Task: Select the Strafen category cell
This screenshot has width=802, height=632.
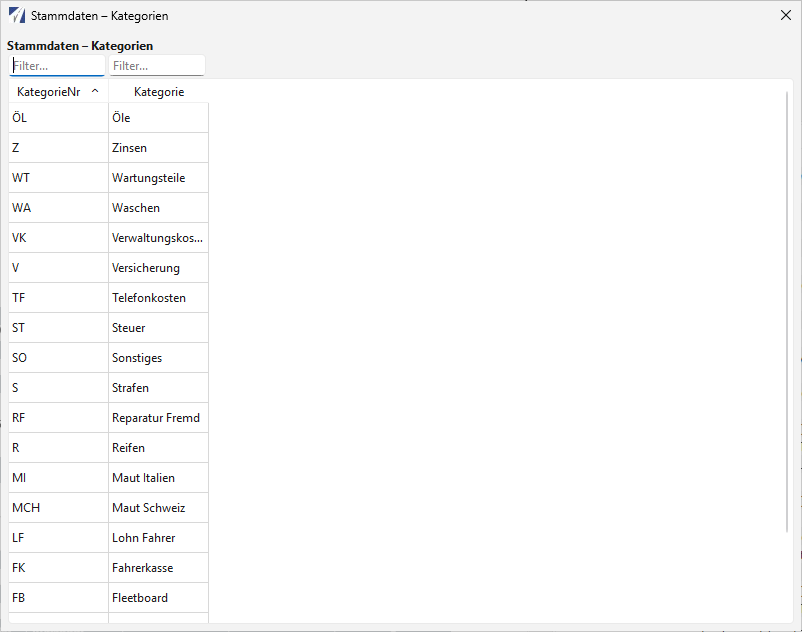Action: (x=159, y=388)
